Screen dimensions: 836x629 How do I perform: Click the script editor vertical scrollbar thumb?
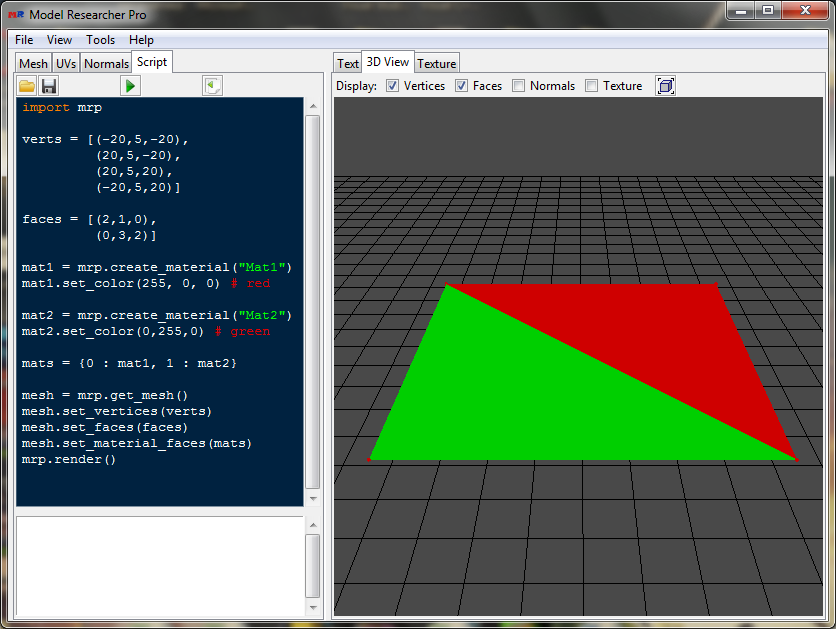[313, 302]
